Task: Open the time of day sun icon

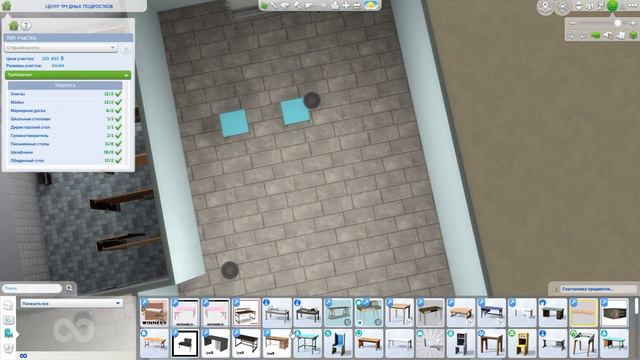Action: 371,5
